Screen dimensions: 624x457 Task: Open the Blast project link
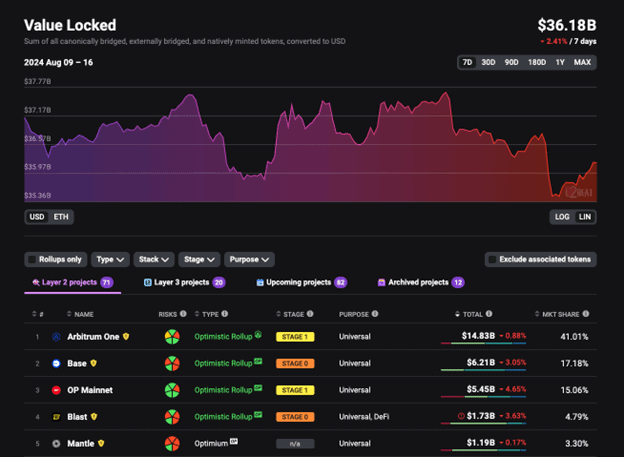pyautogui.click(x=77, y=417)
